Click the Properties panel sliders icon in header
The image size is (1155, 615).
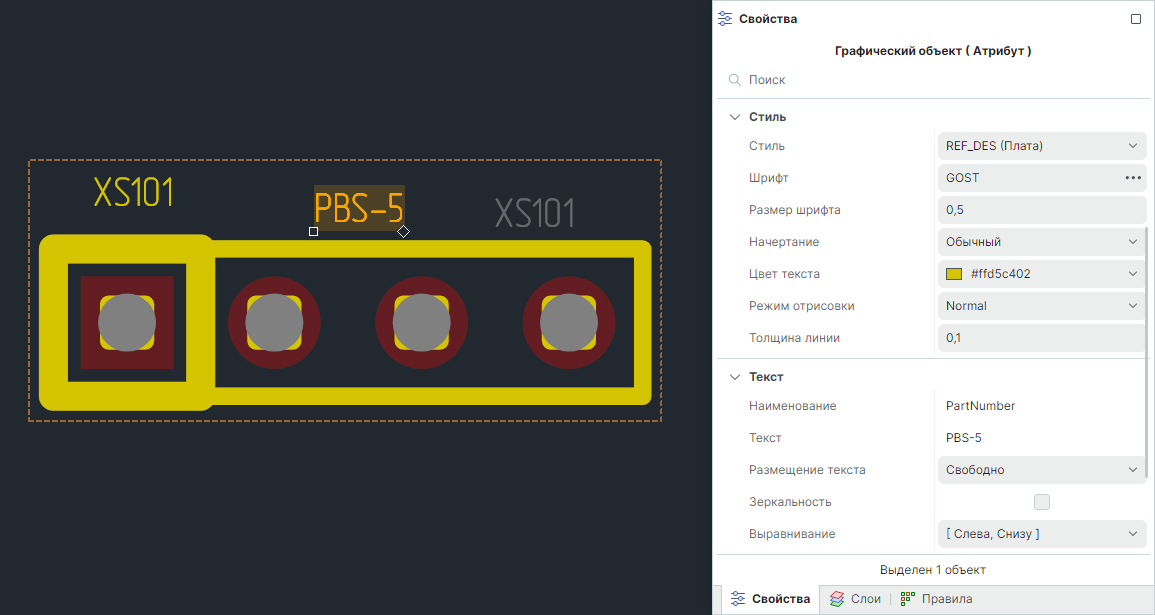[725, 19]
